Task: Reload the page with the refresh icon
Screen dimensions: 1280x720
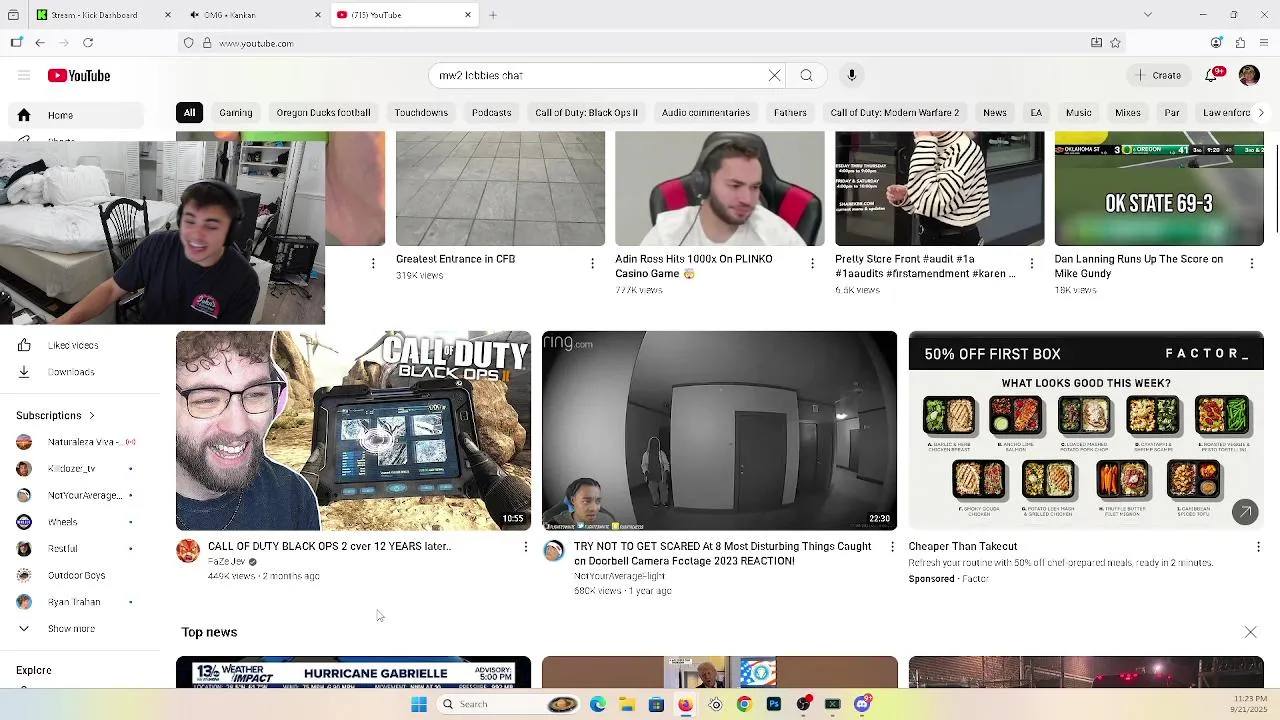Action: click(x=88, y=43)
